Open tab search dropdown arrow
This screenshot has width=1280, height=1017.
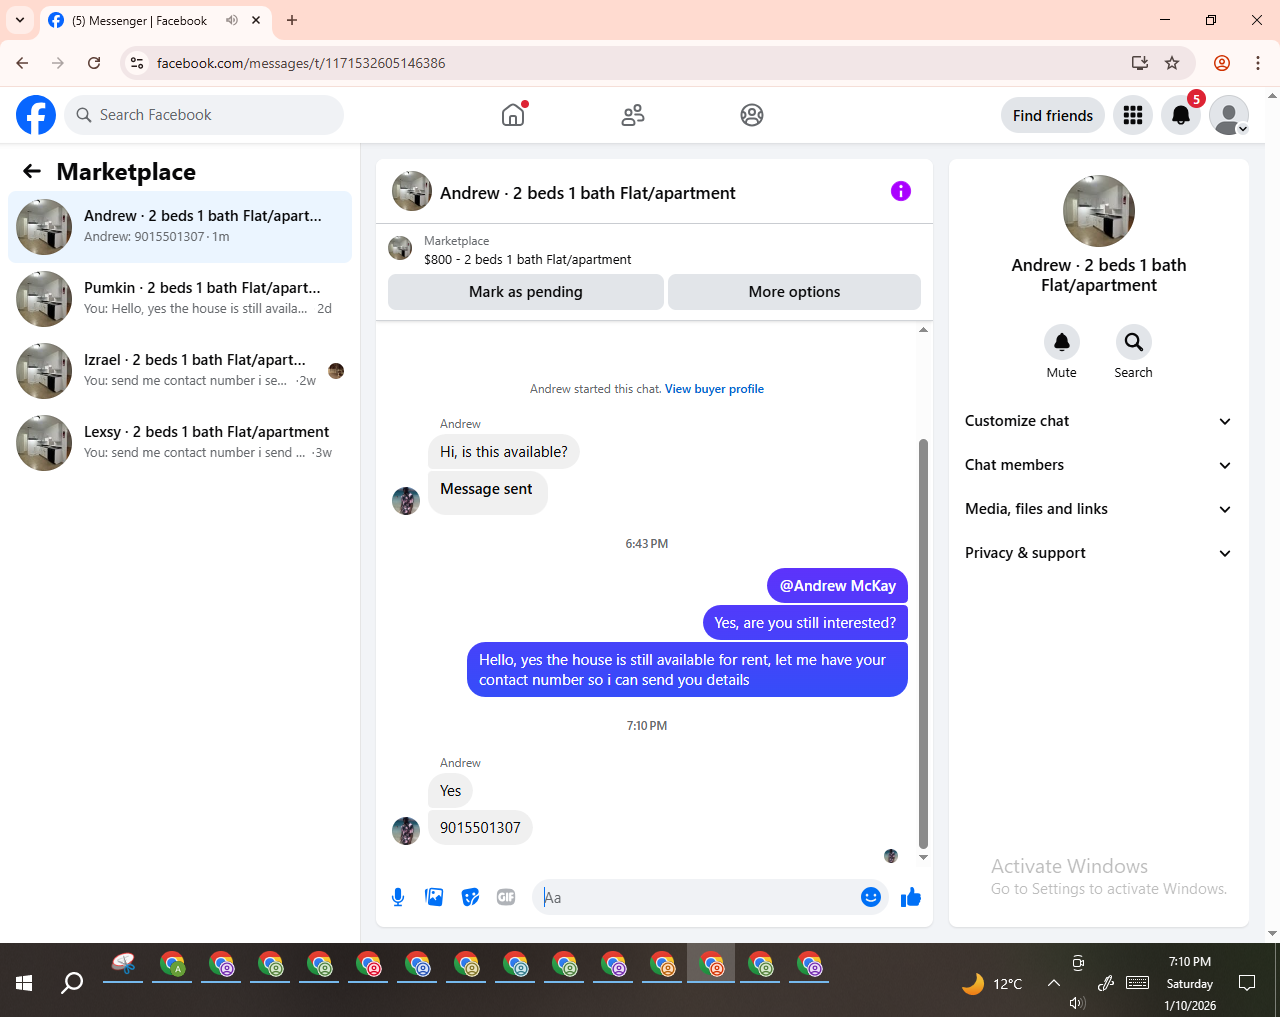(x=19, y=20)
